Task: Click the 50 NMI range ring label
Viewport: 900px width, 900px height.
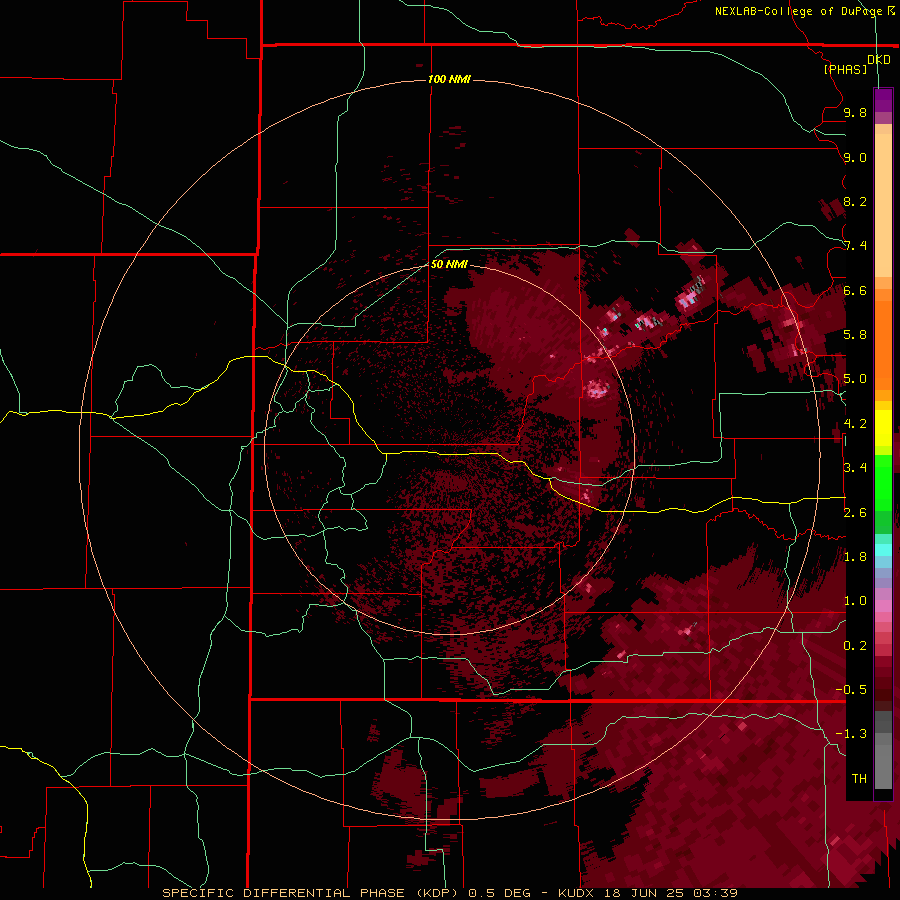Action: pyautogui.click(x=449, y=264)
